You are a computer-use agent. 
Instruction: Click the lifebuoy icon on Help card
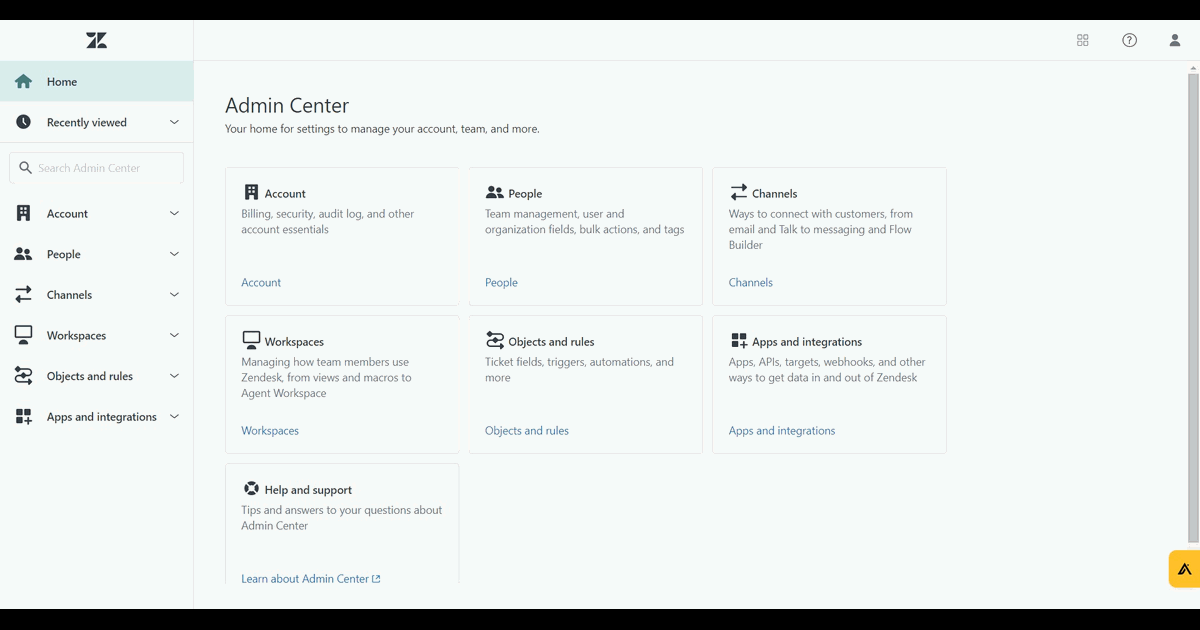[251, 488]
